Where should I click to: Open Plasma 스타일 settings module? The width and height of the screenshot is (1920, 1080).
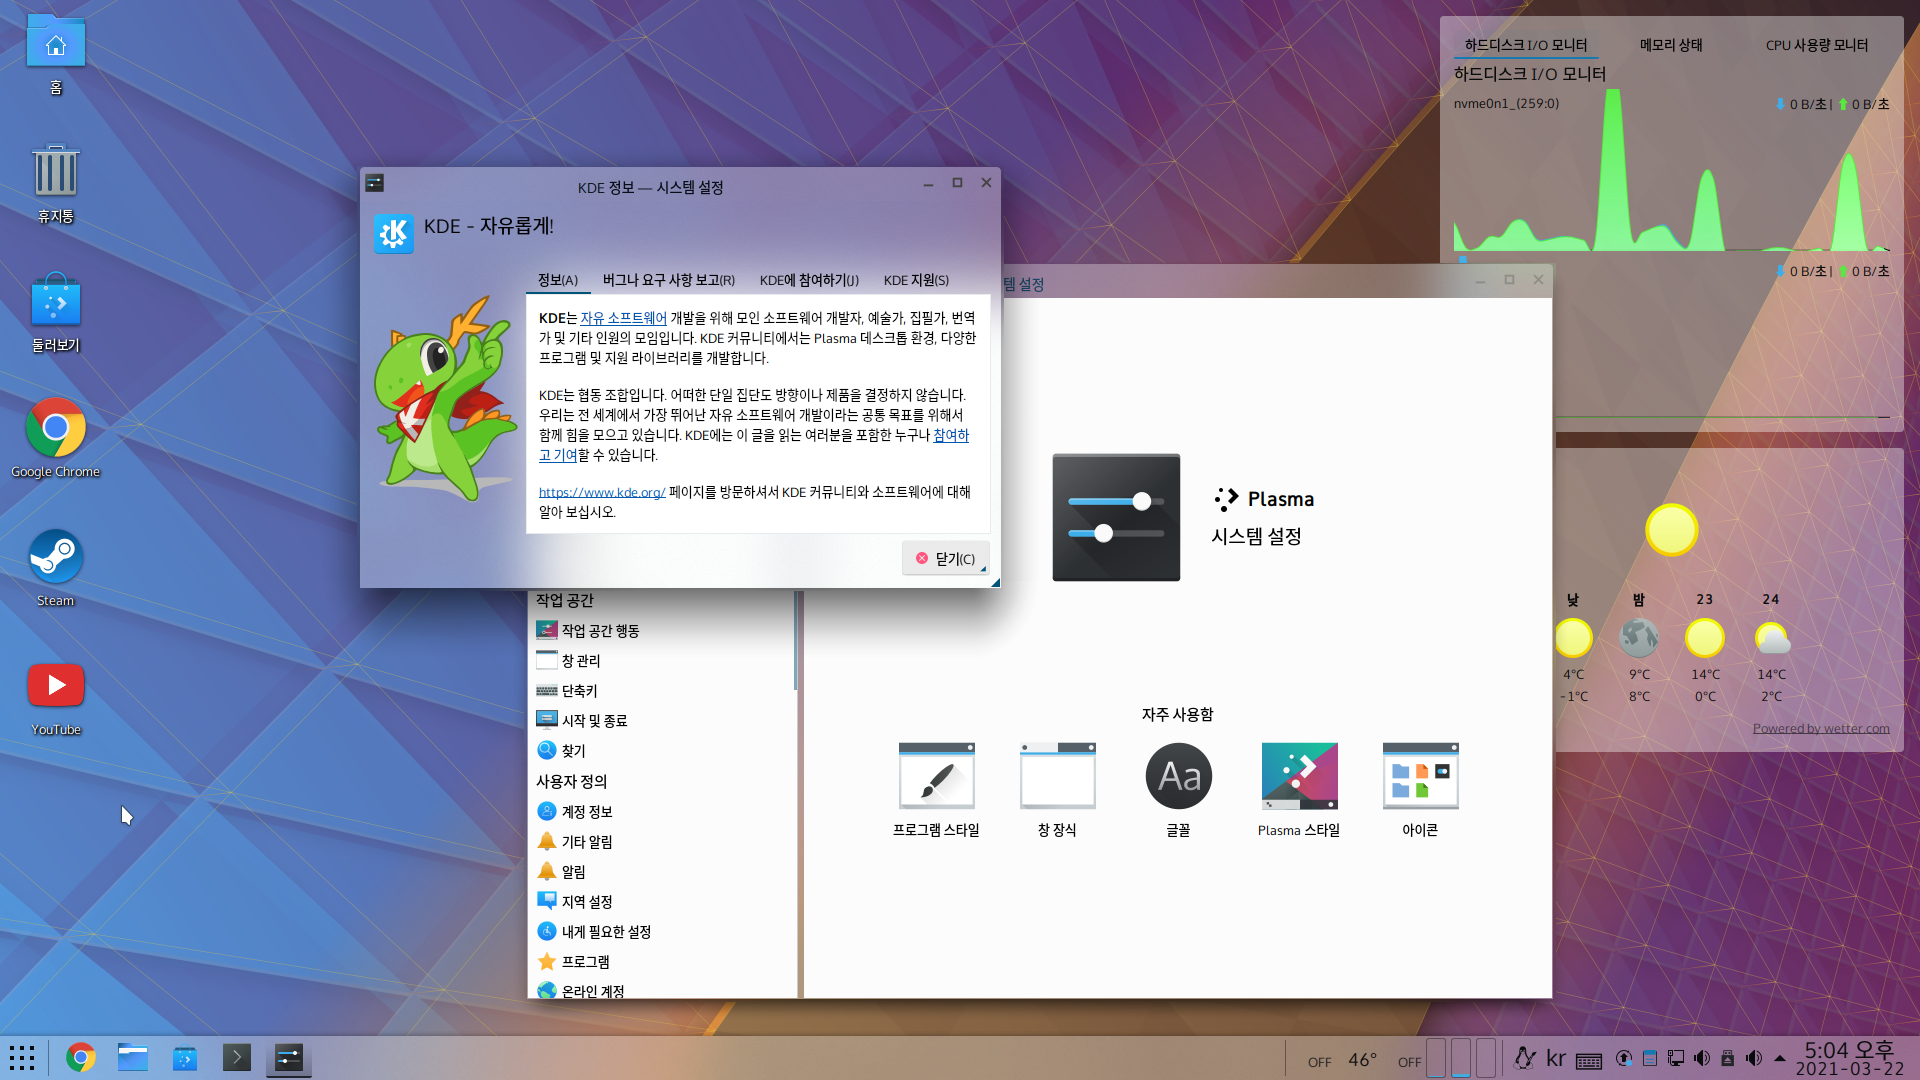point(1298,777)
